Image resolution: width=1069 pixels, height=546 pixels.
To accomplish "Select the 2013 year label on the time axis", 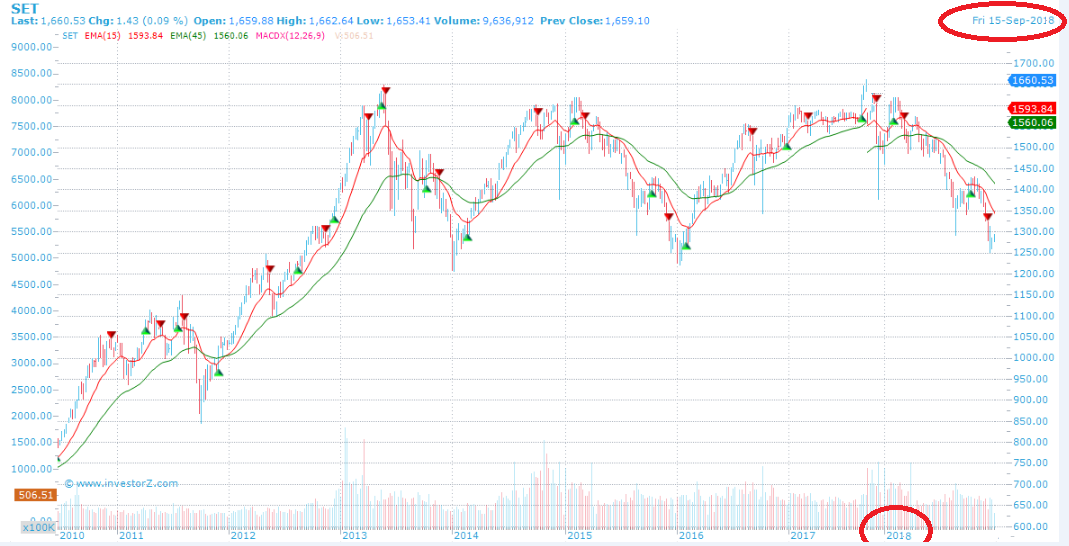I will (355, 536).
